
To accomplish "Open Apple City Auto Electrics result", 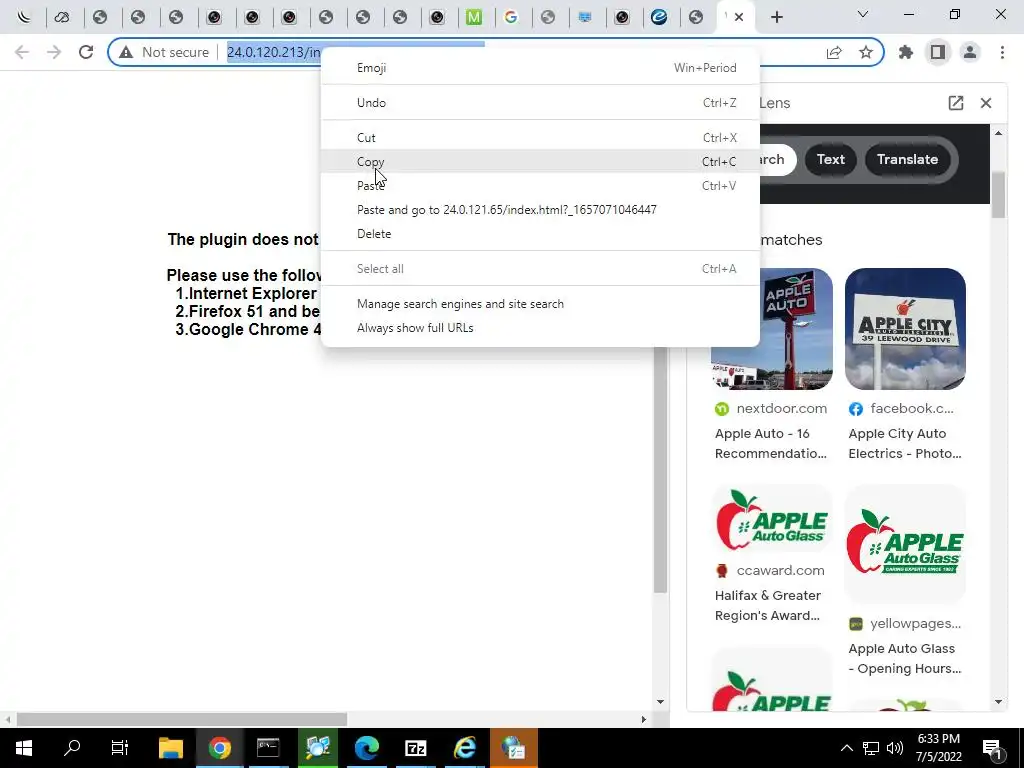I will pyautogui.click(x=905, y=443).
